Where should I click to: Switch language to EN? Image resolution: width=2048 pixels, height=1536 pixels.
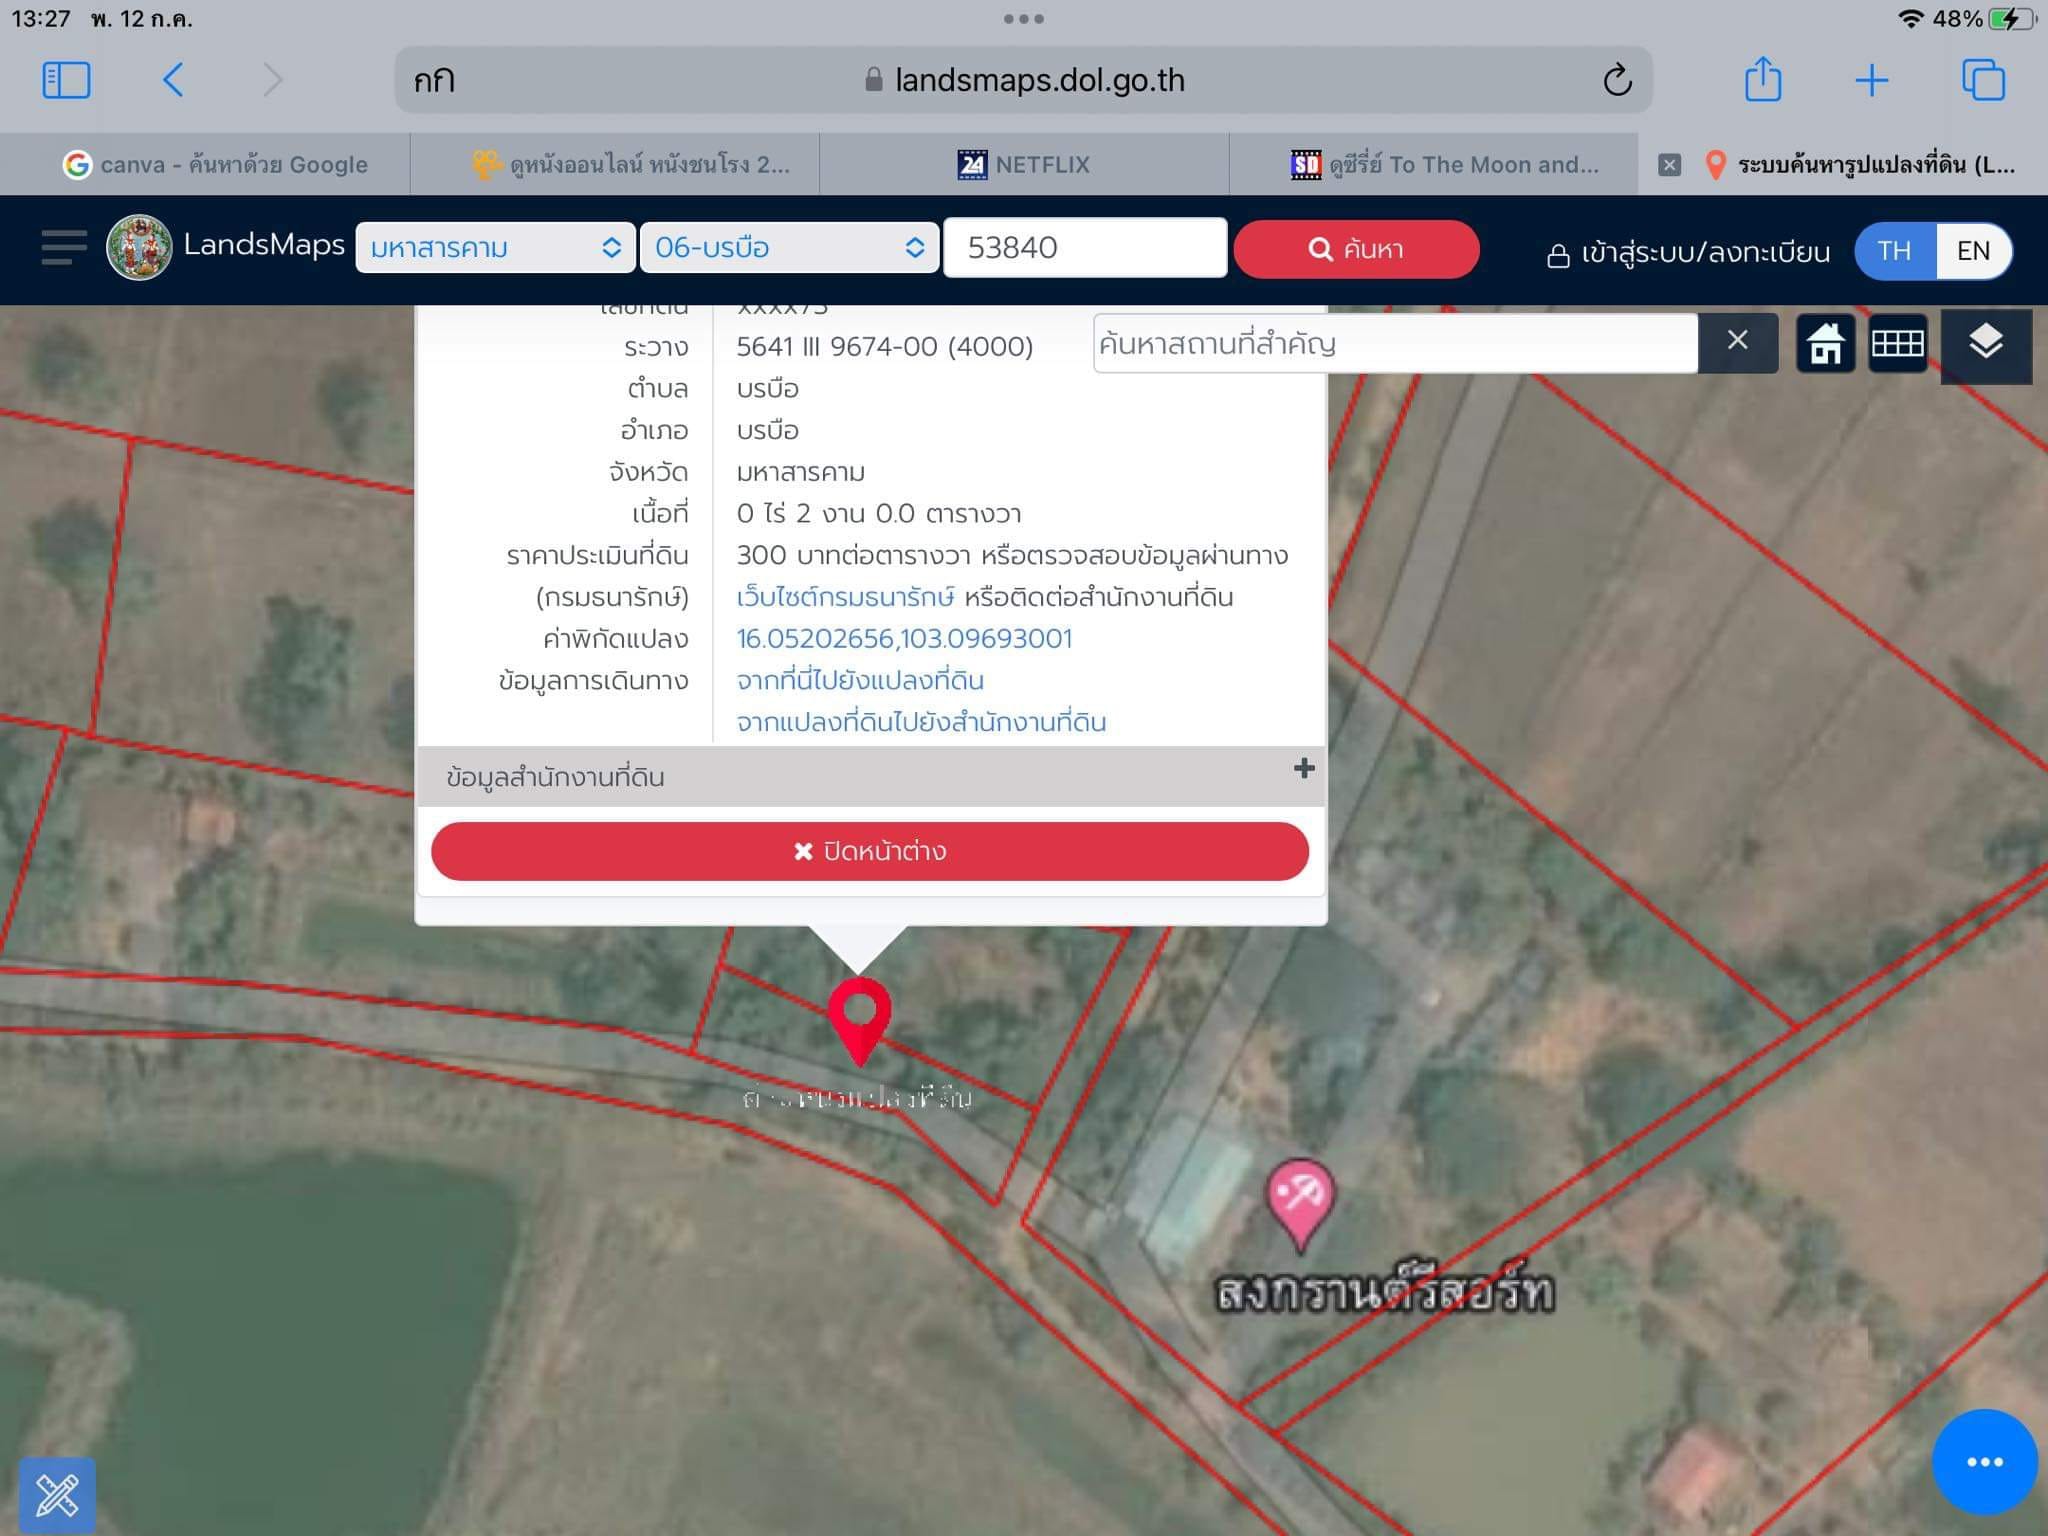(1973, 251)
